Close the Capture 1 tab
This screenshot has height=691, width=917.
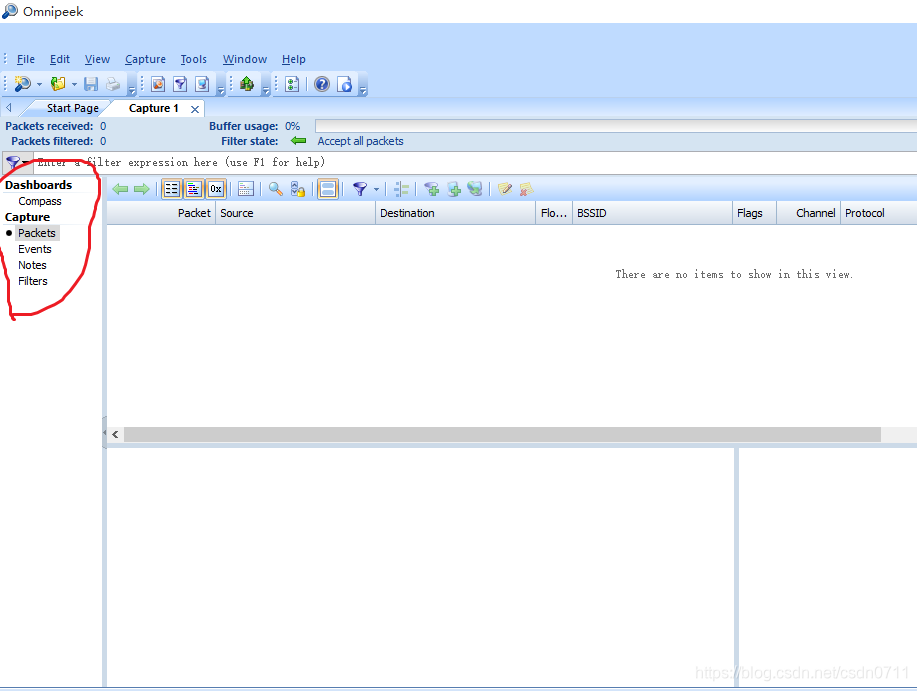point(195,109)
